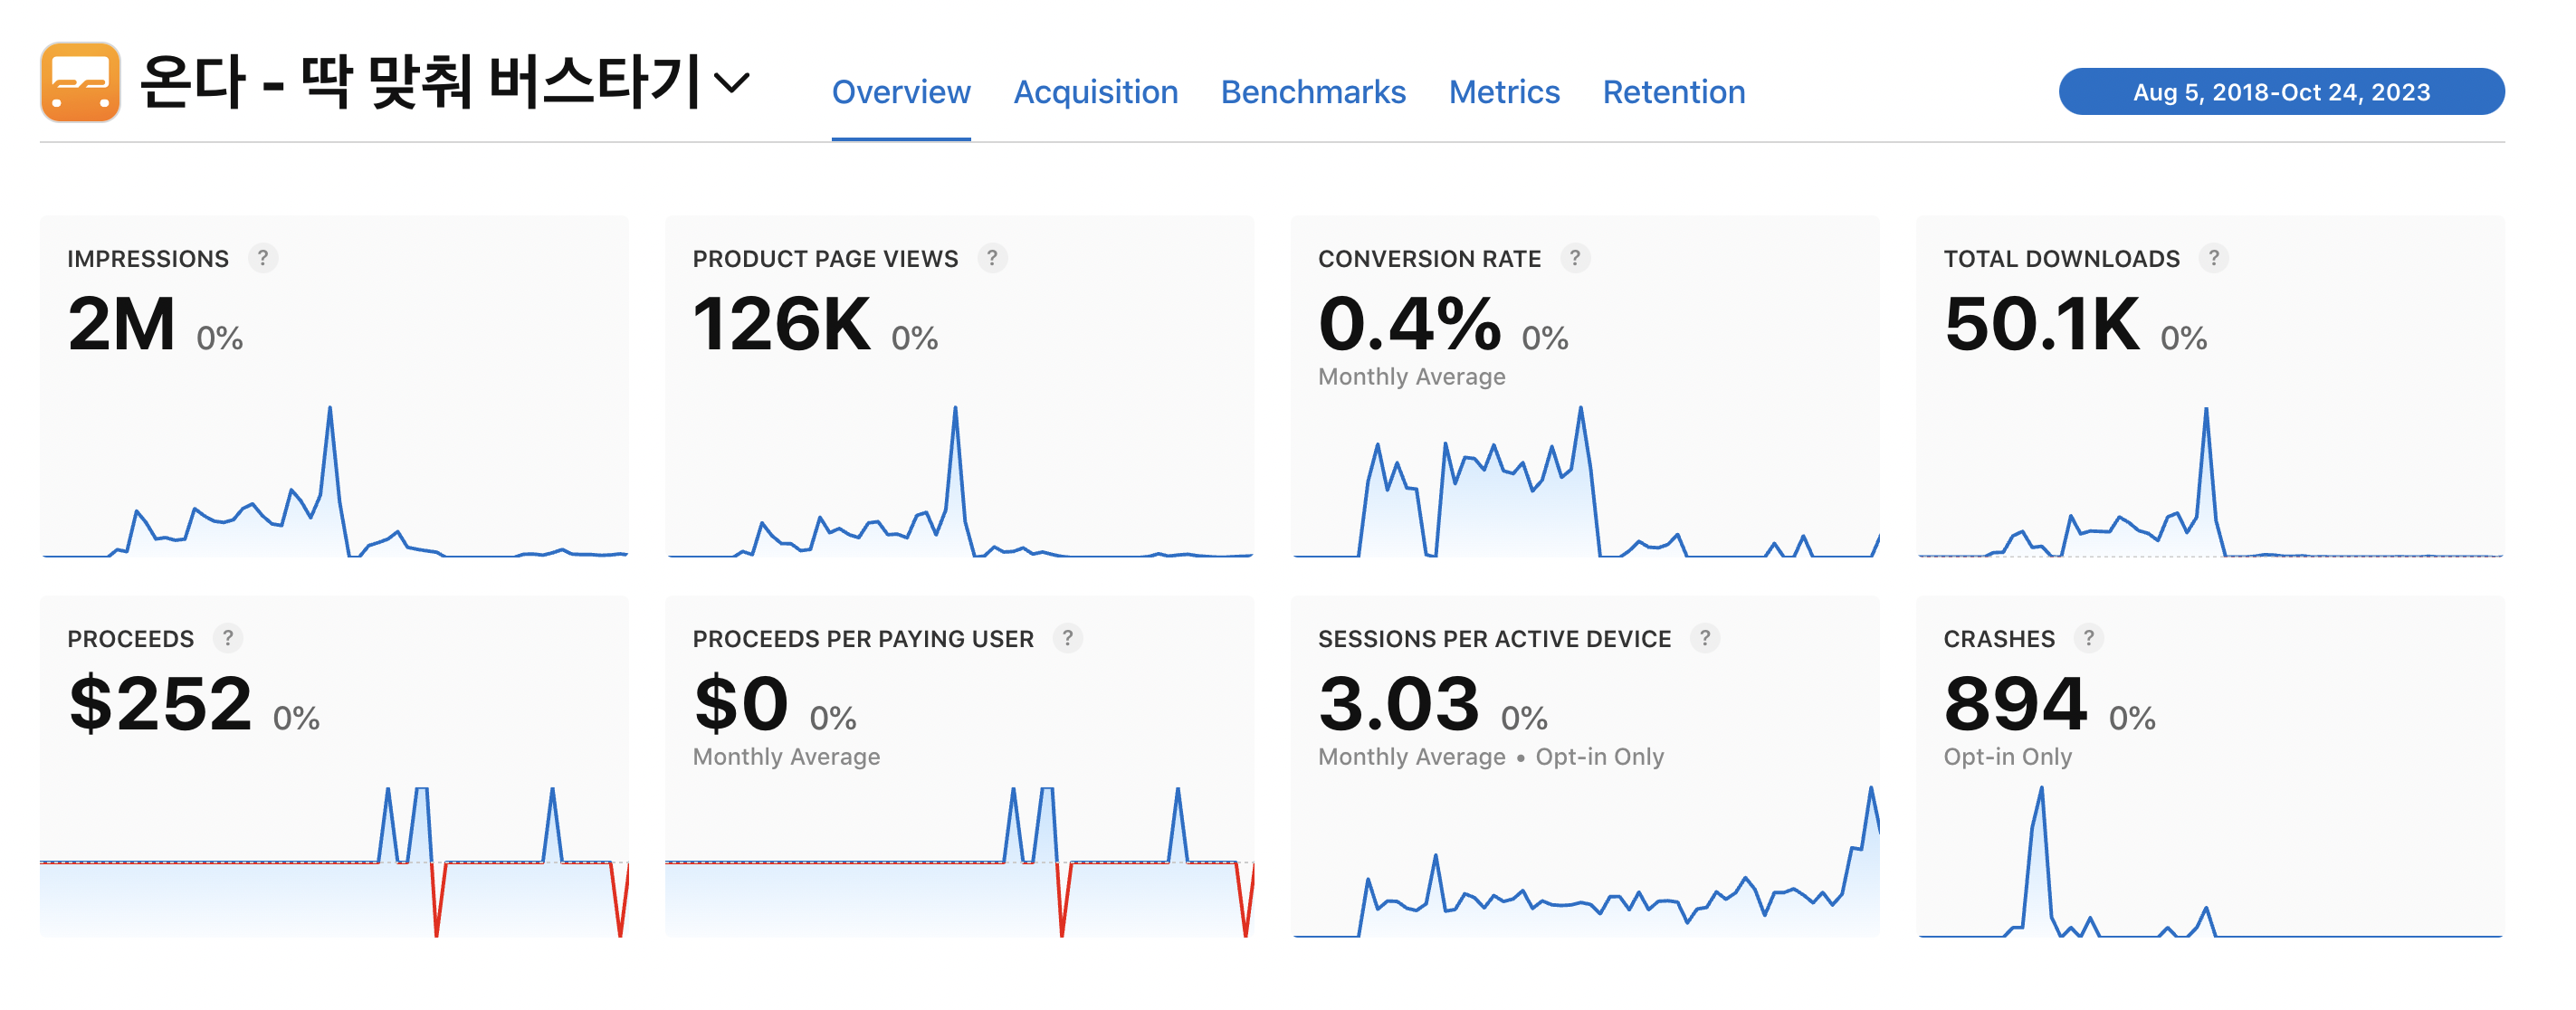Screen dimensions: 2576x1010
Task: Click the orange bus app icon
Action: click(80, 82)
